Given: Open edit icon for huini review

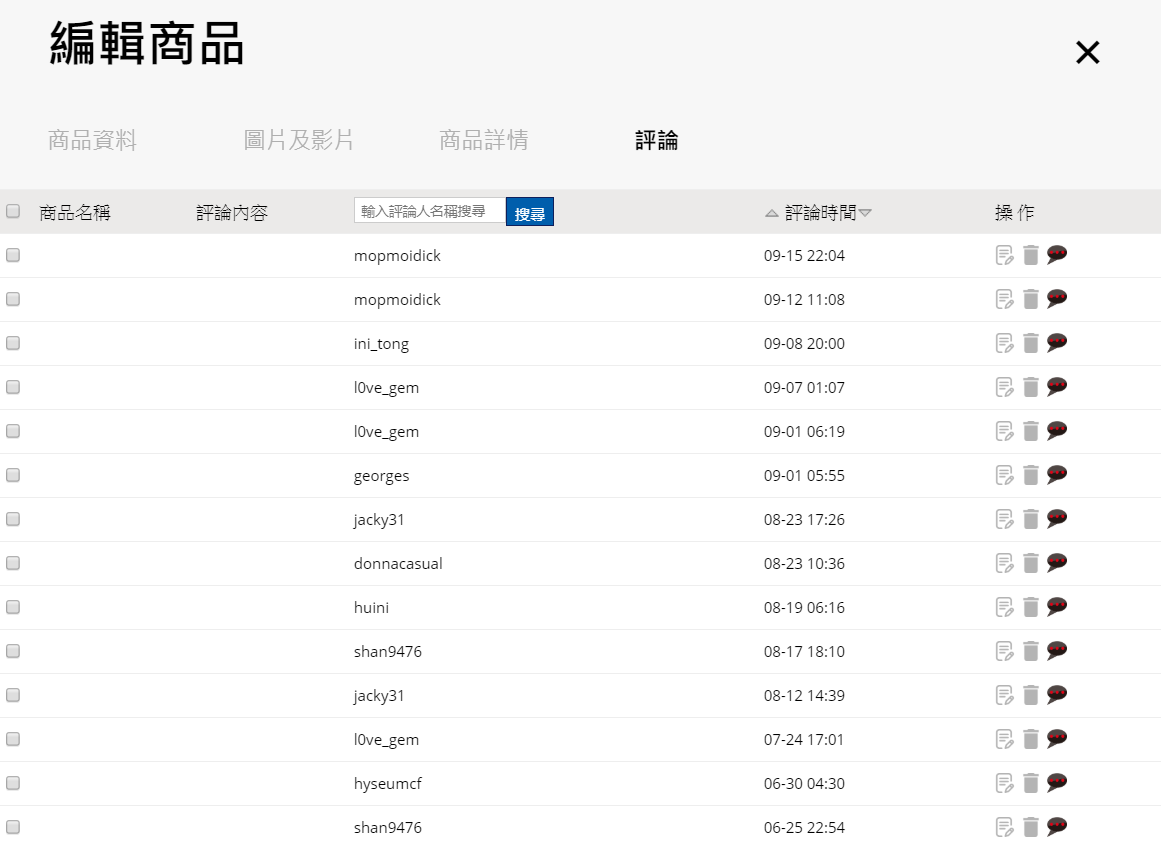Looking at the screenshot, I should (x=1004, y=607).
